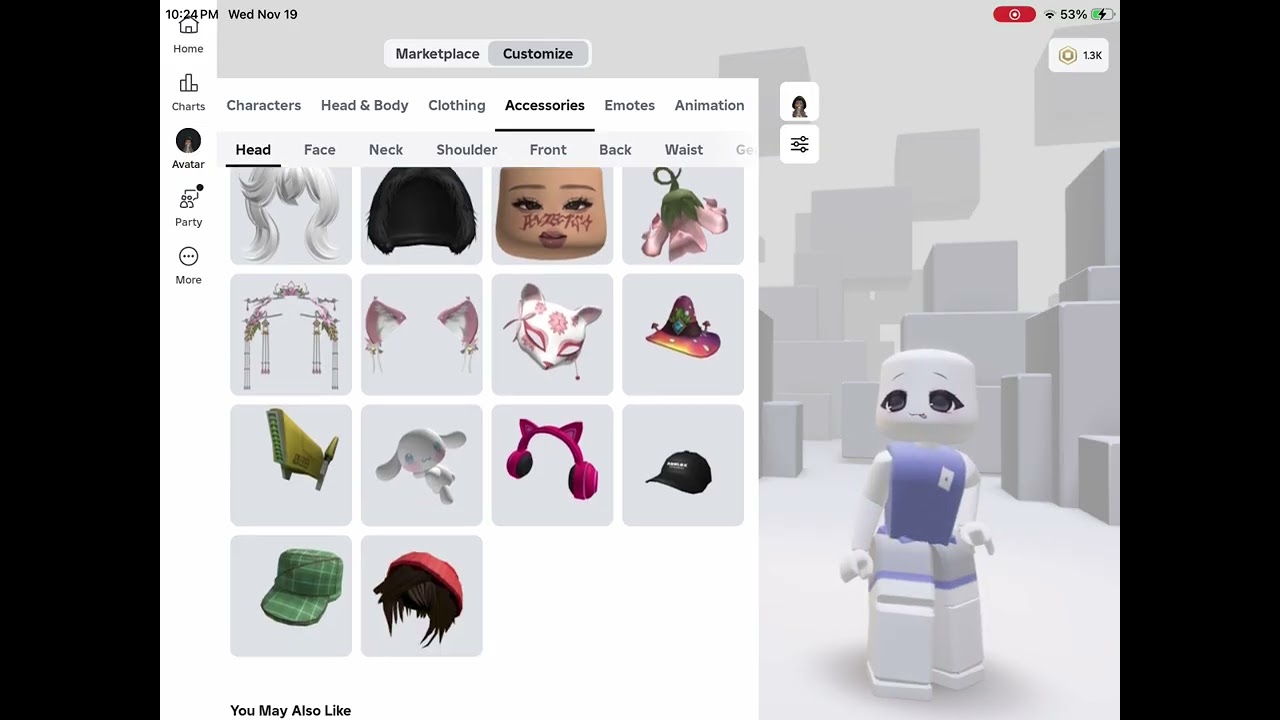Viewport: 1280px width, 720px height.
Task: Open the avatar outfit preview icon
Action: 799,103
